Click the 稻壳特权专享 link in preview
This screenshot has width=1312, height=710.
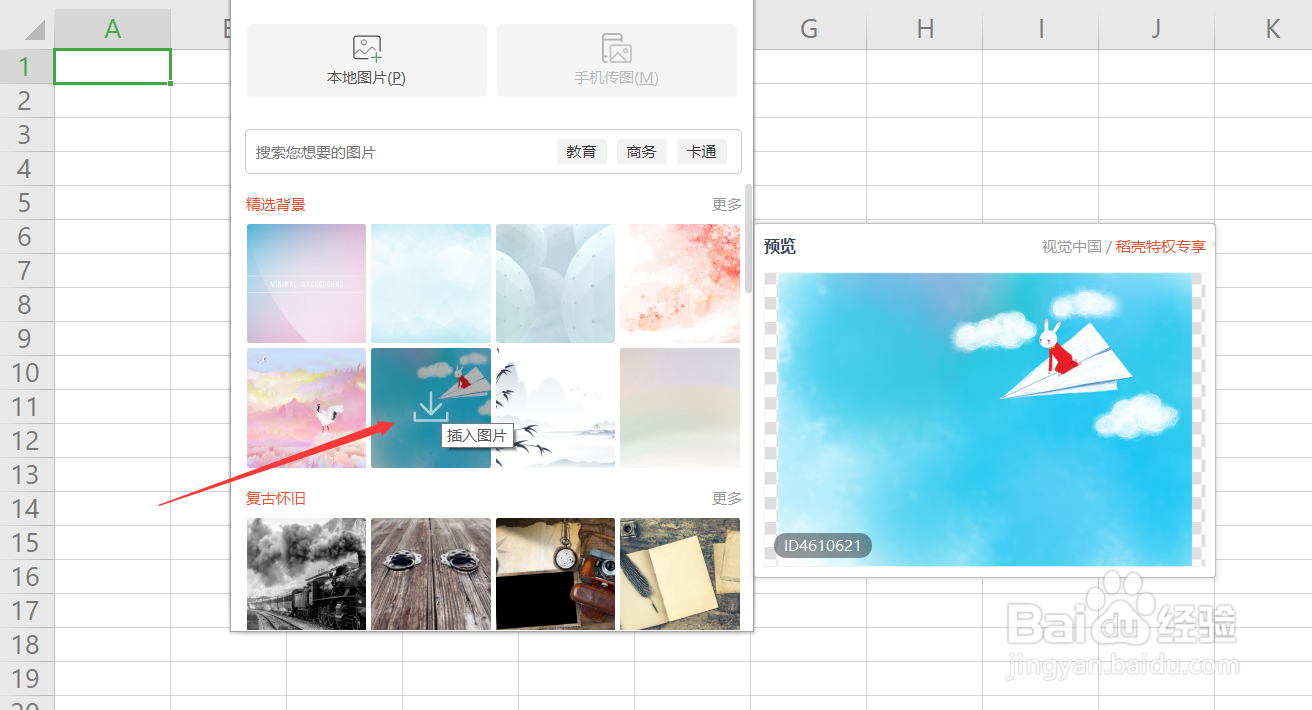(x=1161, y=246)
